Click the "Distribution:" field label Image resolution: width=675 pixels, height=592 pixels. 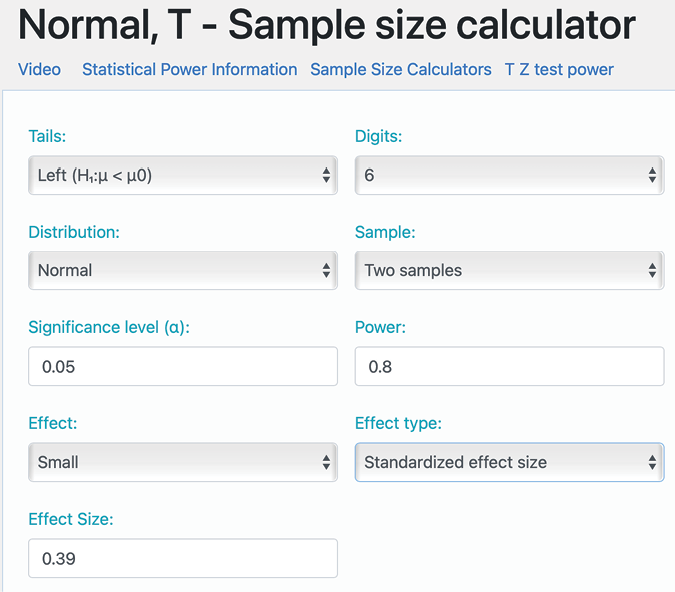pyautogui.click(x=74, y=232)
